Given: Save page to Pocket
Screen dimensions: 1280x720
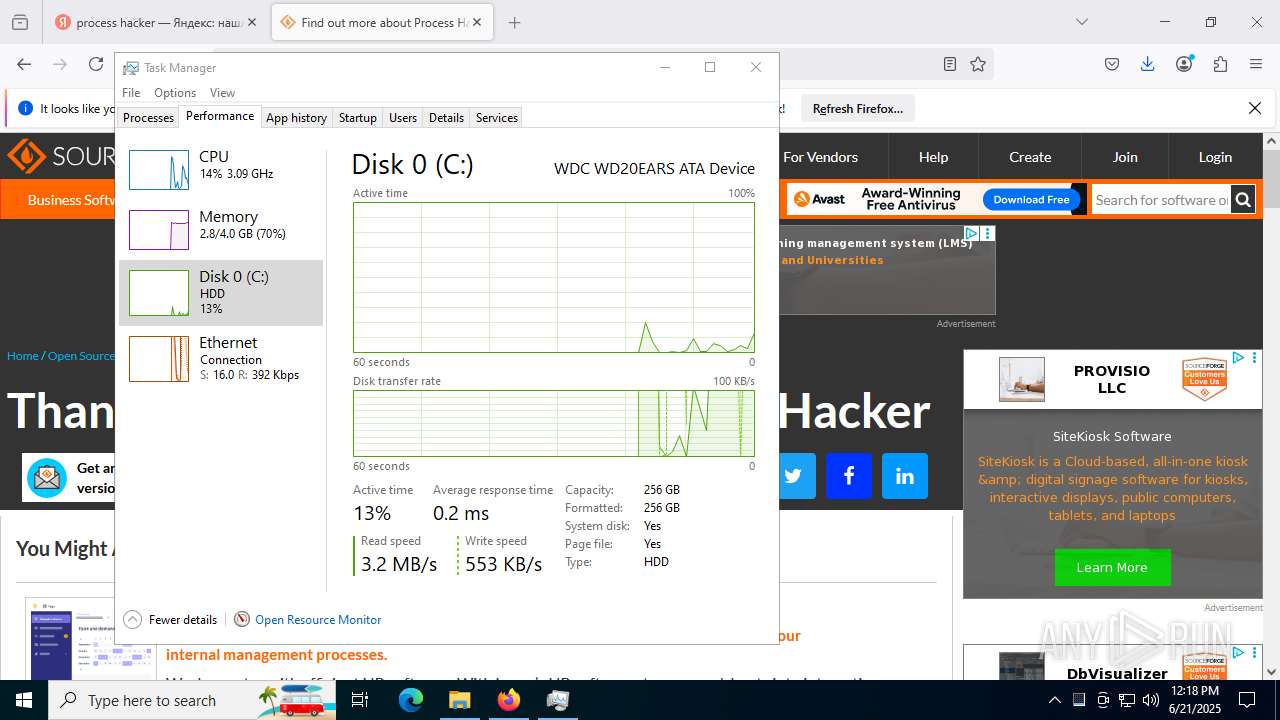Looking at the screenshot, I should click(1112, 64).
